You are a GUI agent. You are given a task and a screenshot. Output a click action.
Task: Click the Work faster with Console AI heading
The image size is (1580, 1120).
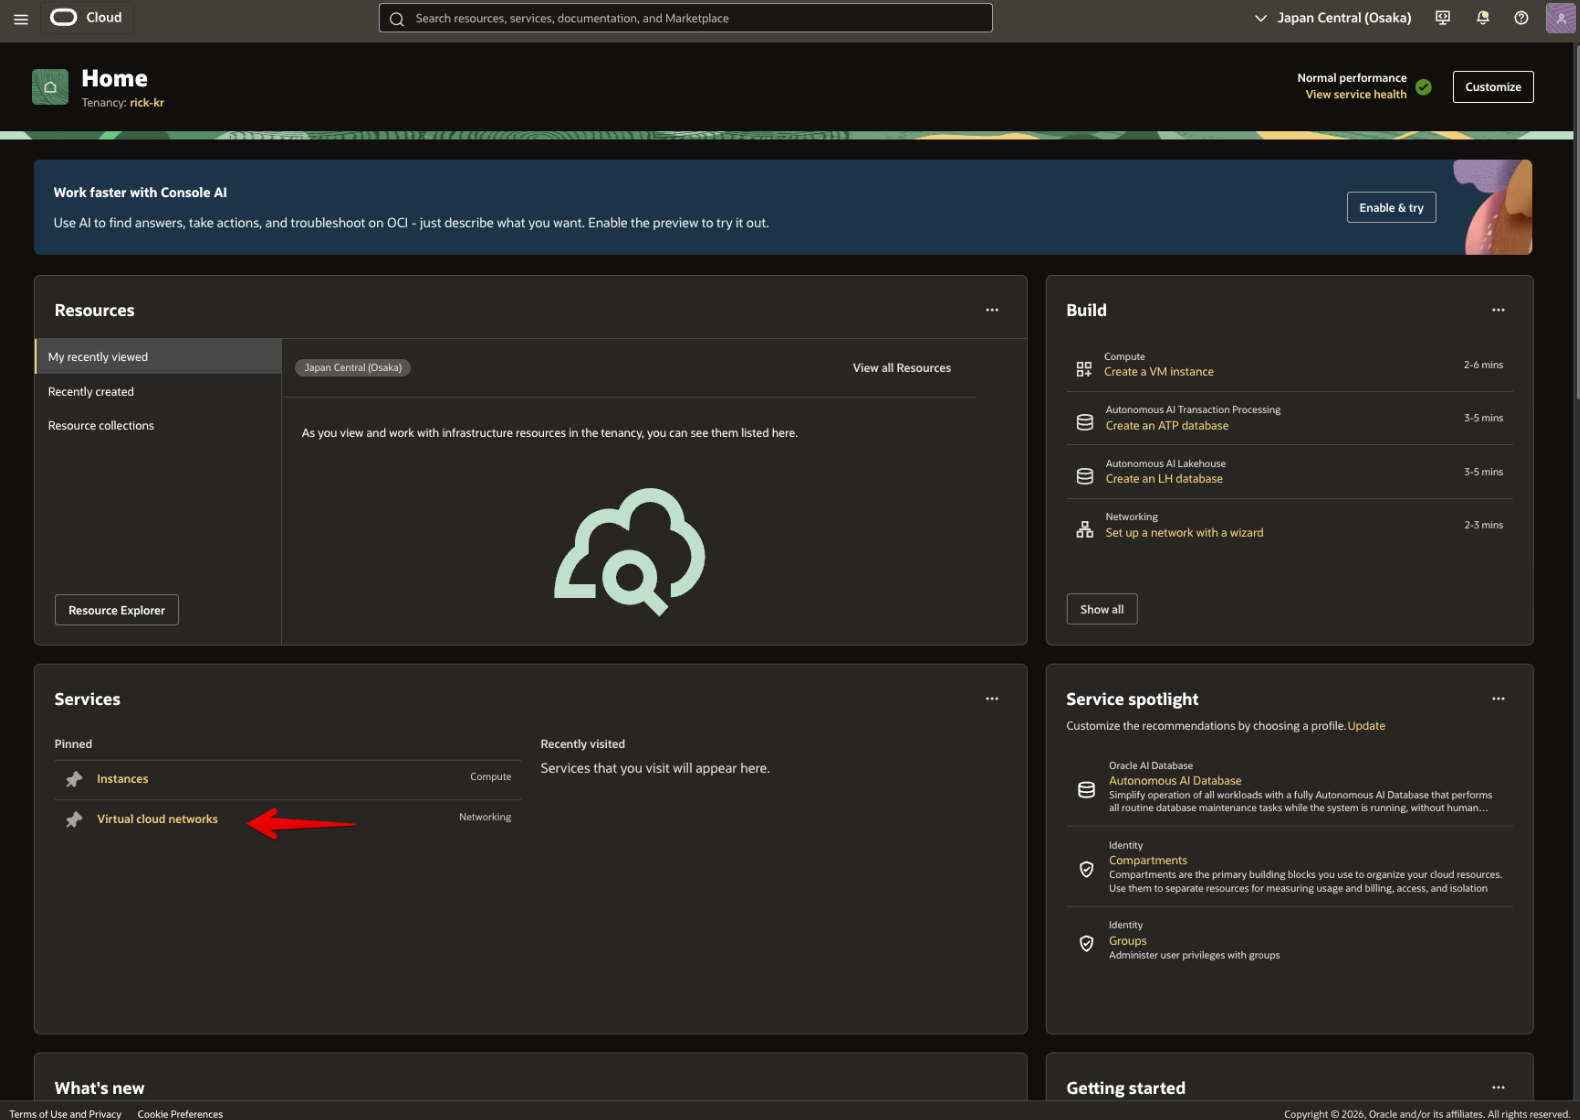click(x=140, y=193)
